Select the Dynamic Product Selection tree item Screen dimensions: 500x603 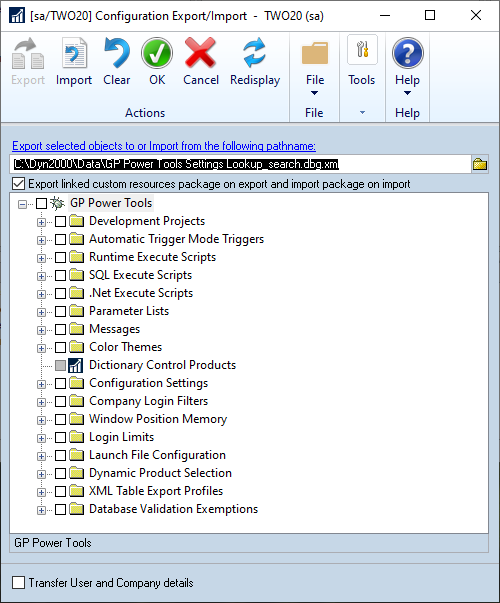tap(160, 473)
